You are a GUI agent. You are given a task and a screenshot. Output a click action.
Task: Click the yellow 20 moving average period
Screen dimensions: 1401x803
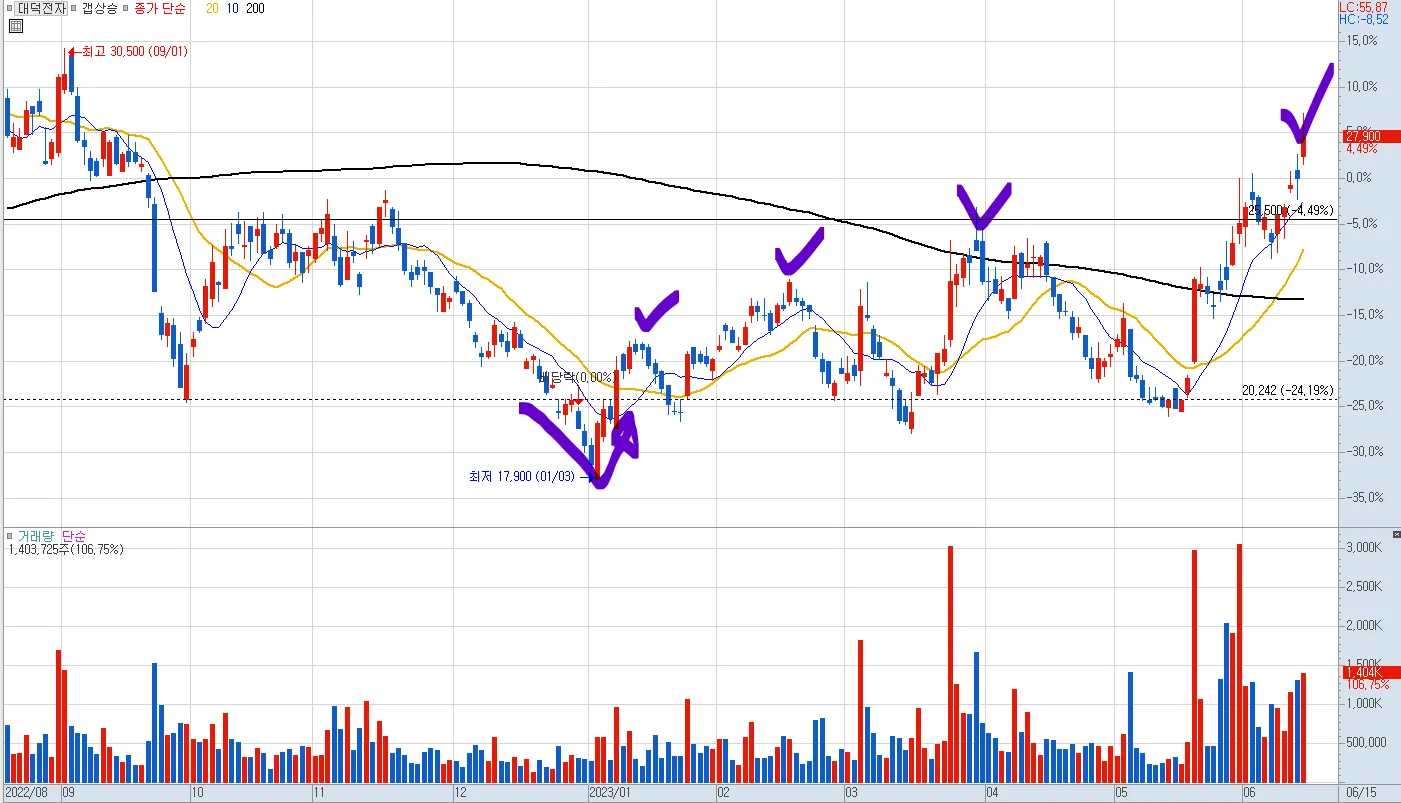point(212,8)
